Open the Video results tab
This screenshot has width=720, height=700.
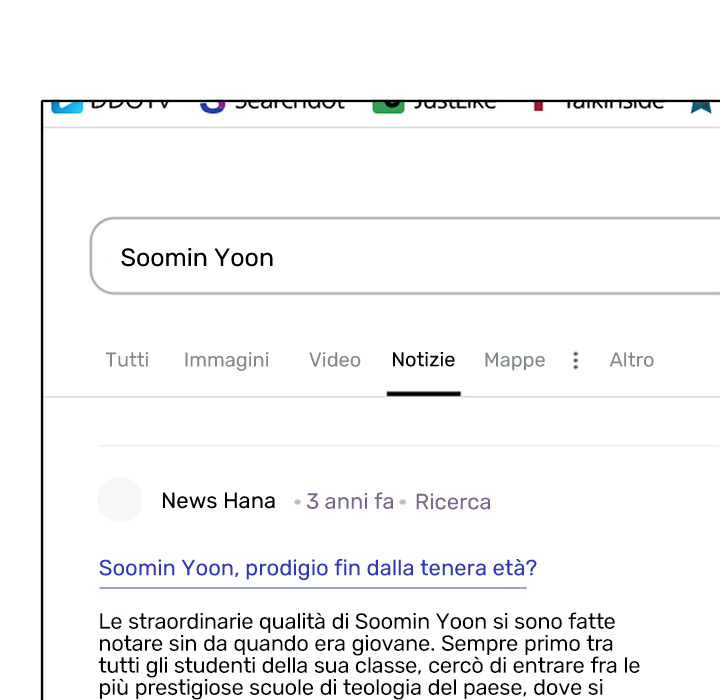pyautogui.click(x=334, y=360)
